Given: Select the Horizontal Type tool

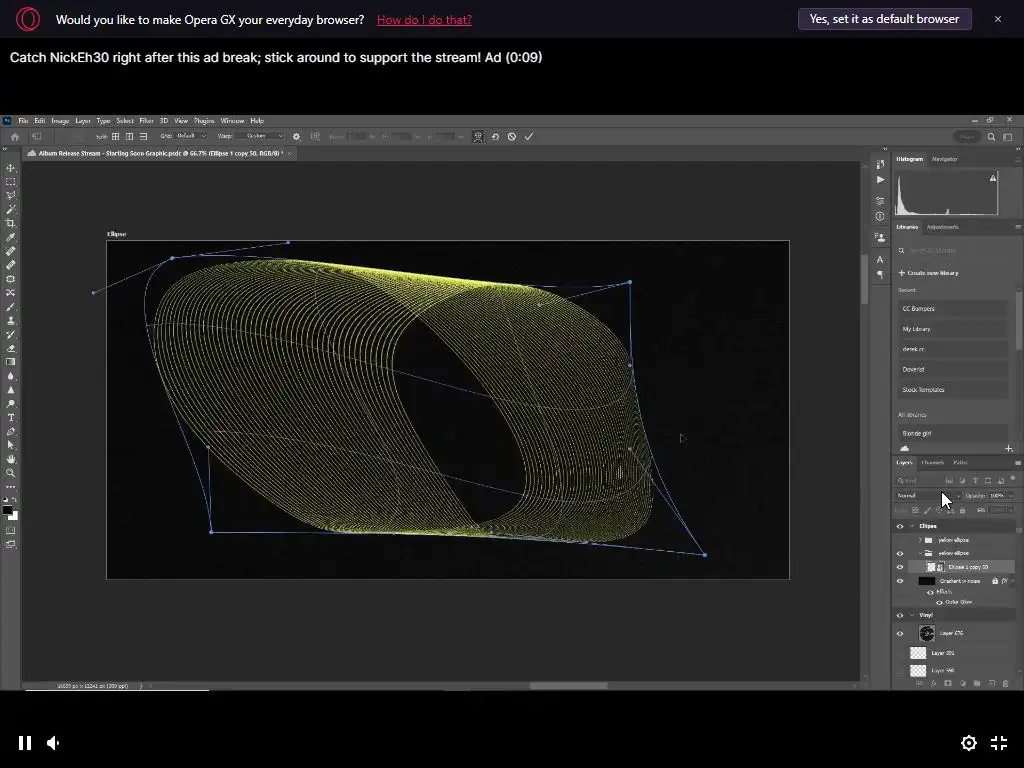Looking at the screenshot, I should 10,417.
